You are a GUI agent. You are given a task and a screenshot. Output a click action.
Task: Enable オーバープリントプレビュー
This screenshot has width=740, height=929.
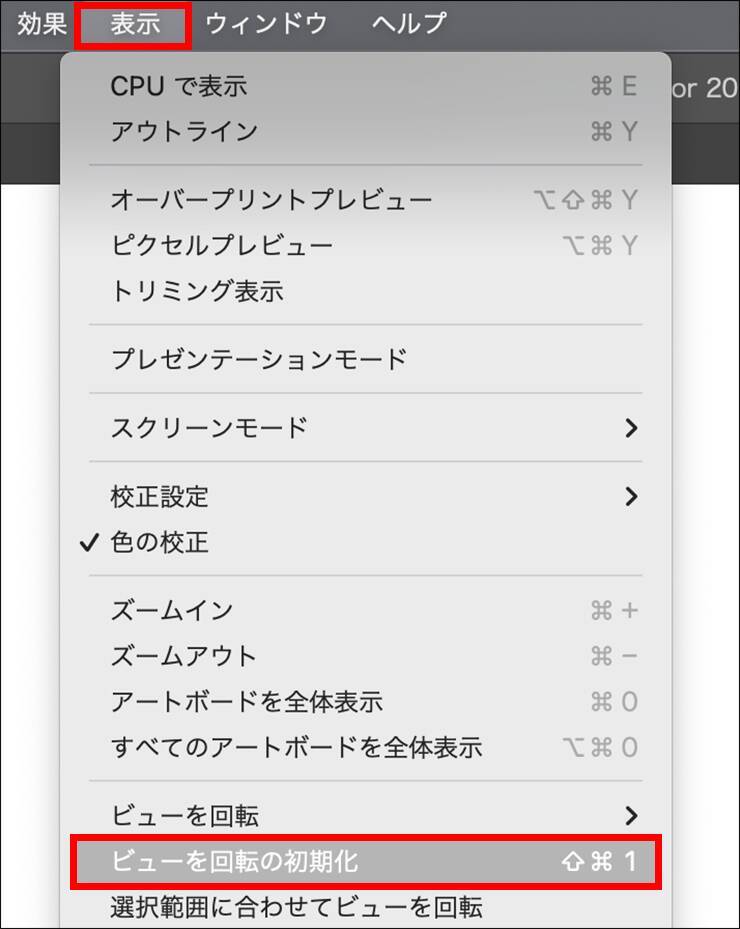366,200
